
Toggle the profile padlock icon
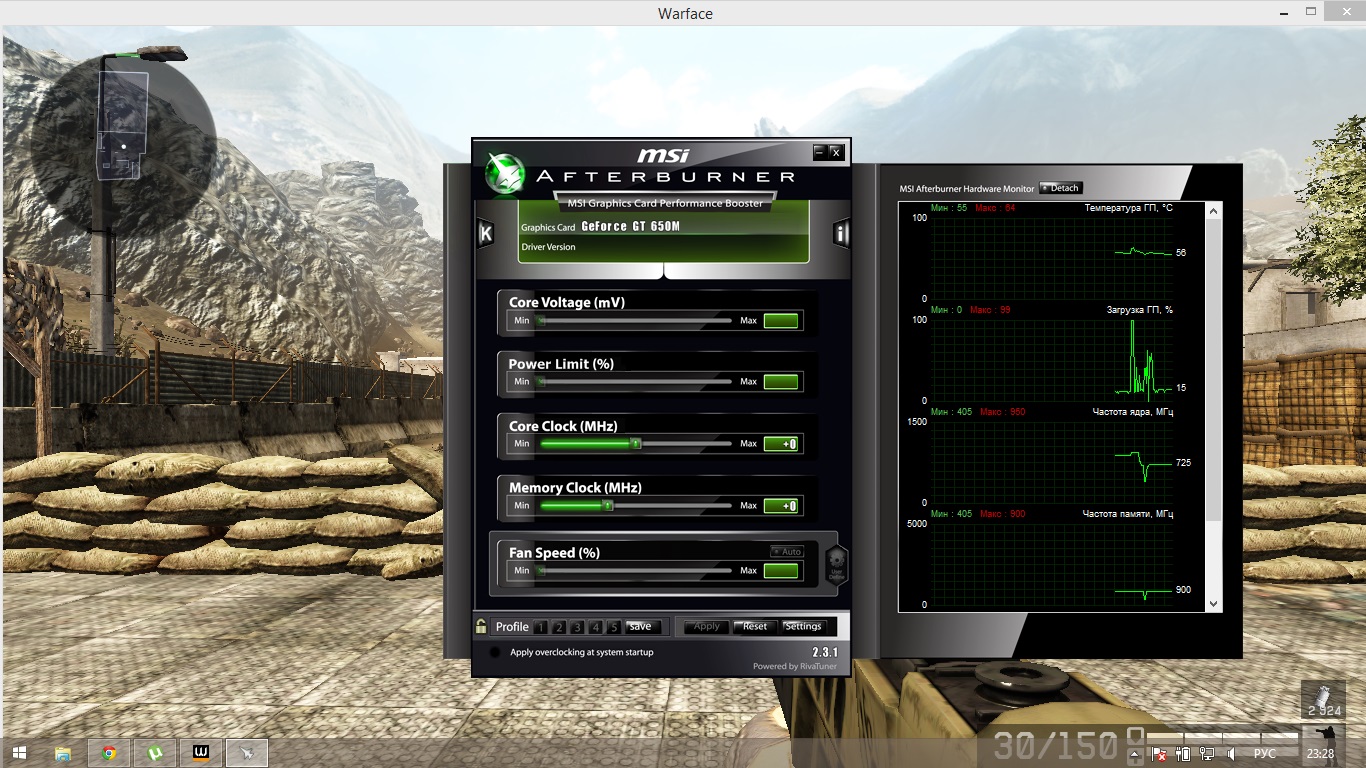[481, 627]
